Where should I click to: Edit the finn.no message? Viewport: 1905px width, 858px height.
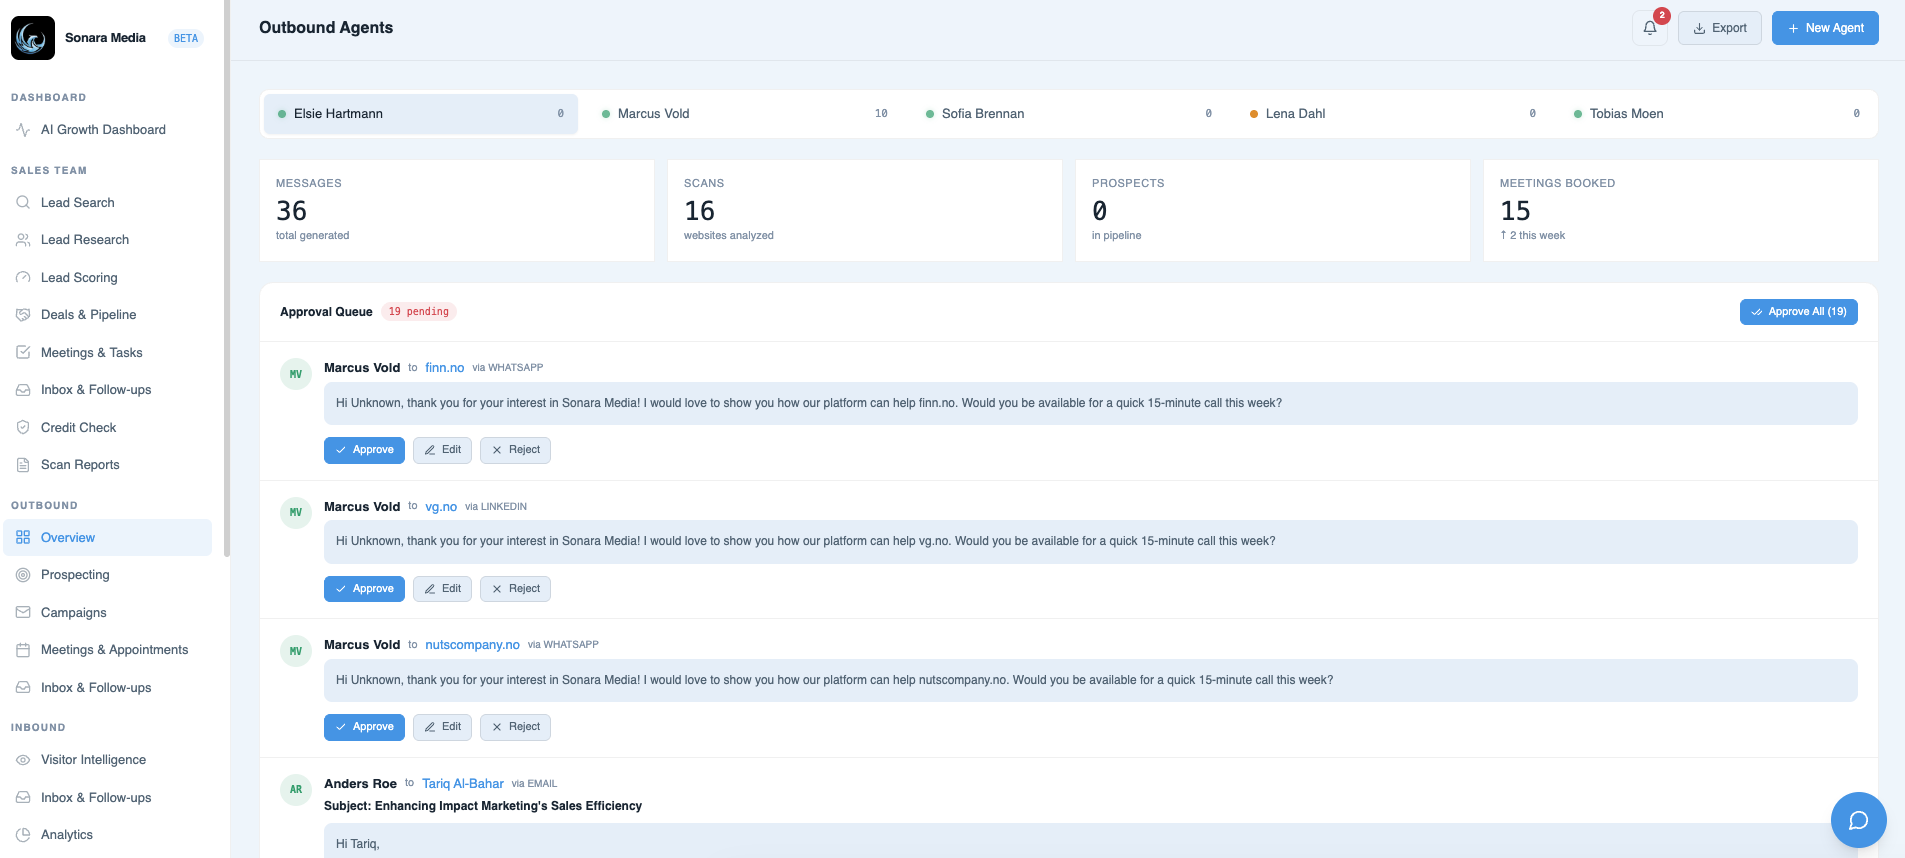click(x=442, y=450)
